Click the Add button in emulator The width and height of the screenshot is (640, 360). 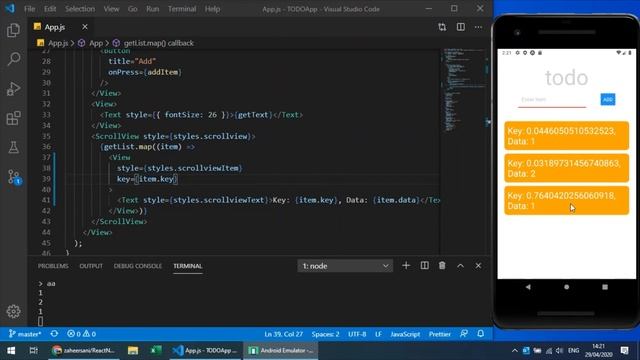click(608, 99)
